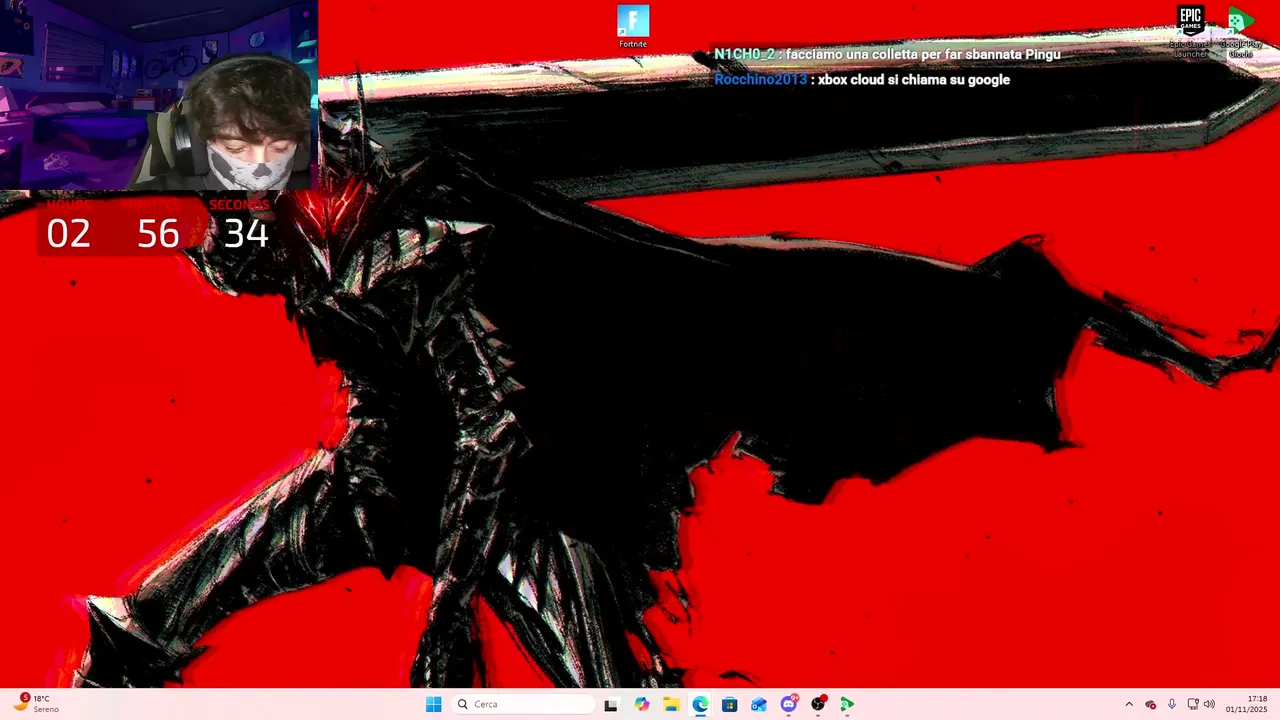Viewport: 1280px width, 720px height.
Task: Click the Cerca search box in taskbar
Action: coord(524,704)
